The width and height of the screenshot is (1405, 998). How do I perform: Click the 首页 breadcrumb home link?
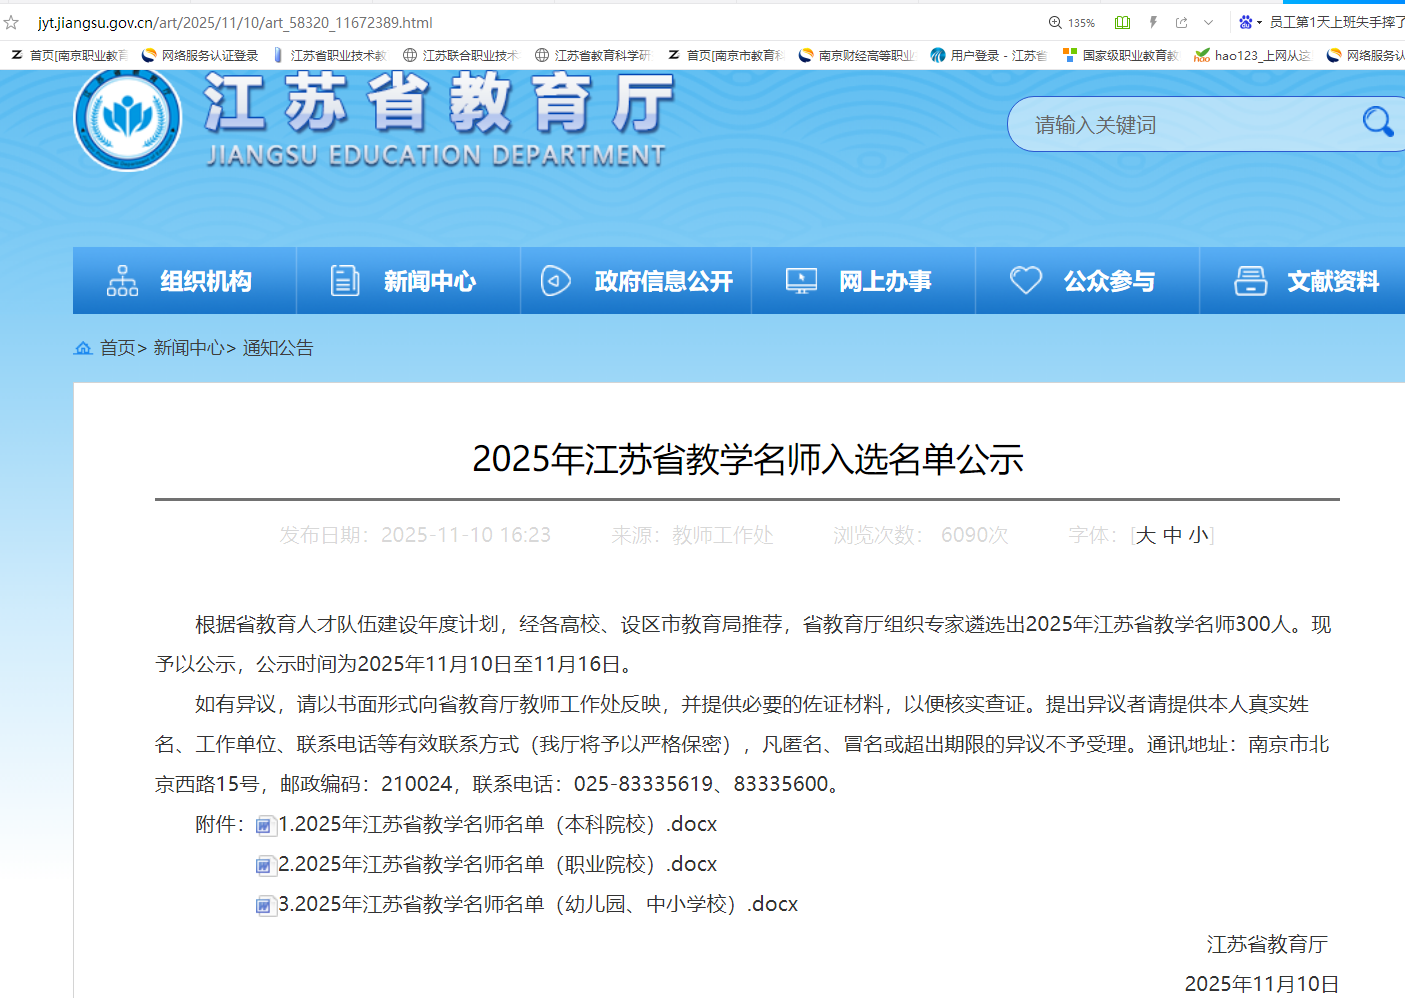tap(117, 348)
